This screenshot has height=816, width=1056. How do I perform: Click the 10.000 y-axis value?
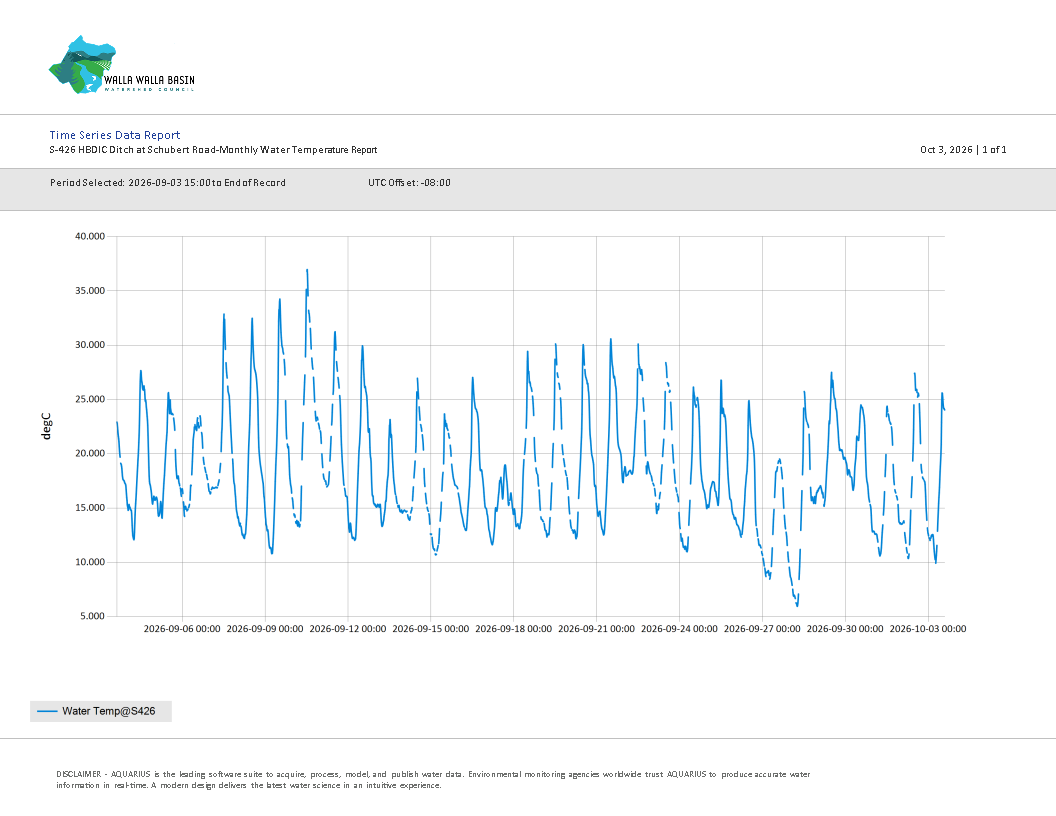(90, 562)
